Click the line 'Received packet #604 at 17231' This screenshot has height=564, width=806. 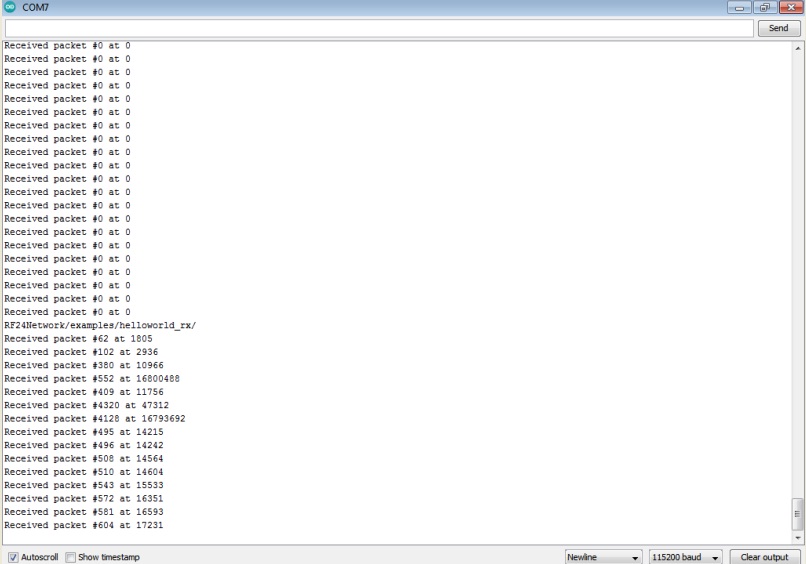tap(84, 526)
